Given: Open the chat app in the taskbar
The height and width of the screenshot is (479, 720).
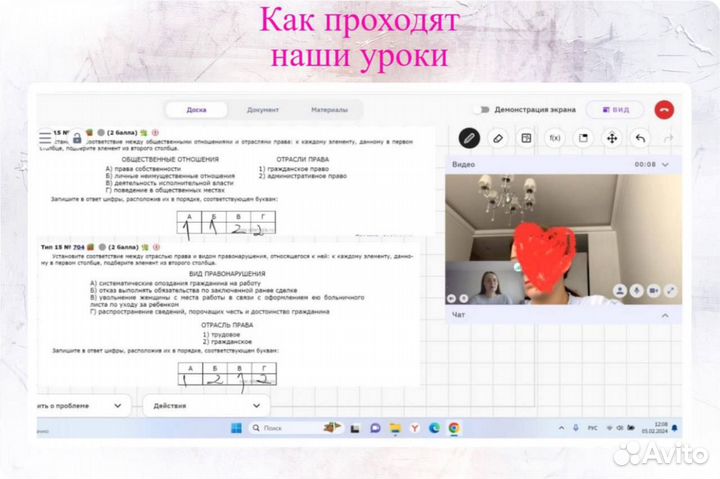Looking at the screenshot, I should tap(375, 428).
